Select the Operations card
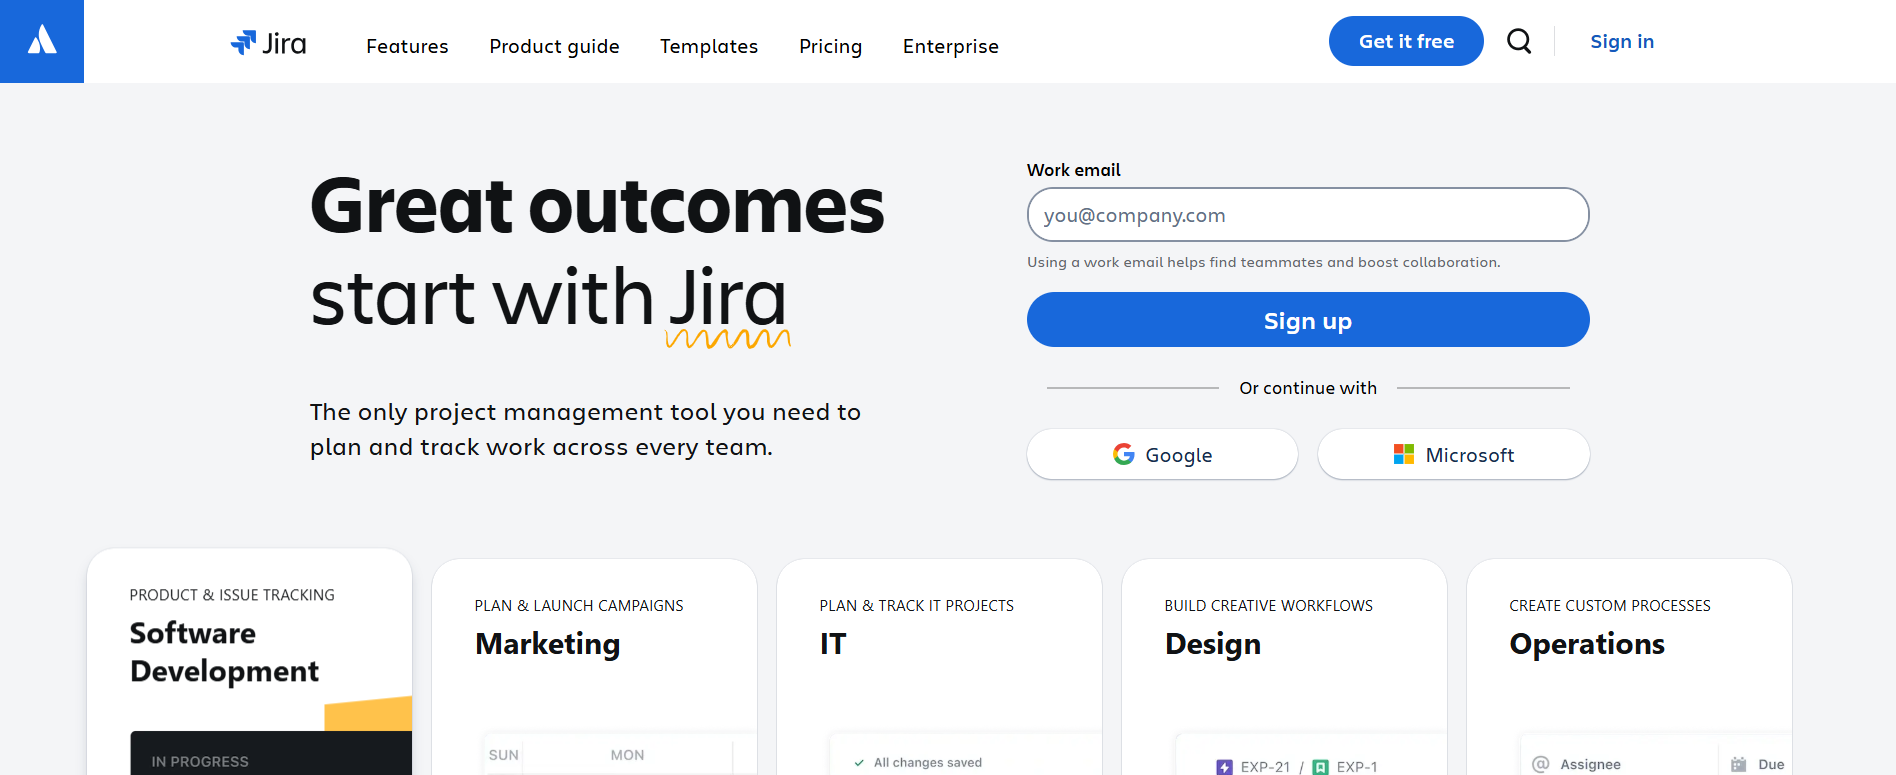The height and width of the screenshot is (775, 1896). click(x=1629, y=667)
